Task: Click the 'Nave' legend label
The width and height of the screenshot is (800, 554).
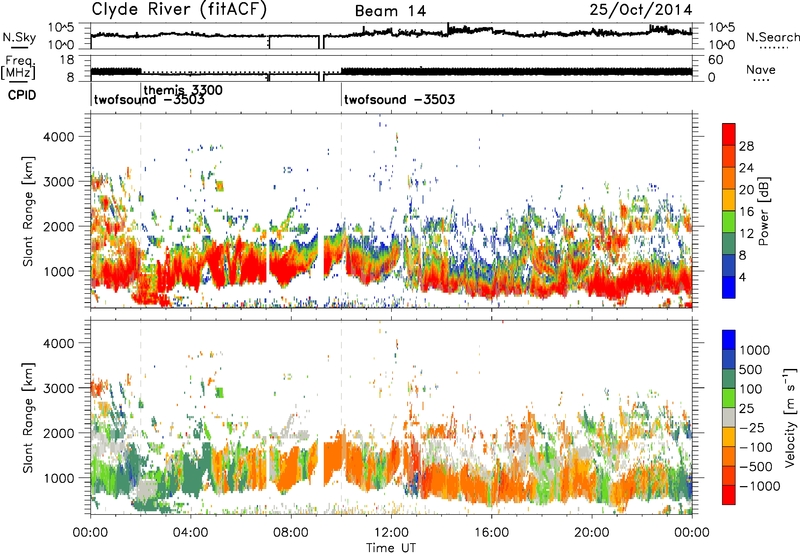Action: coord(761,69)
